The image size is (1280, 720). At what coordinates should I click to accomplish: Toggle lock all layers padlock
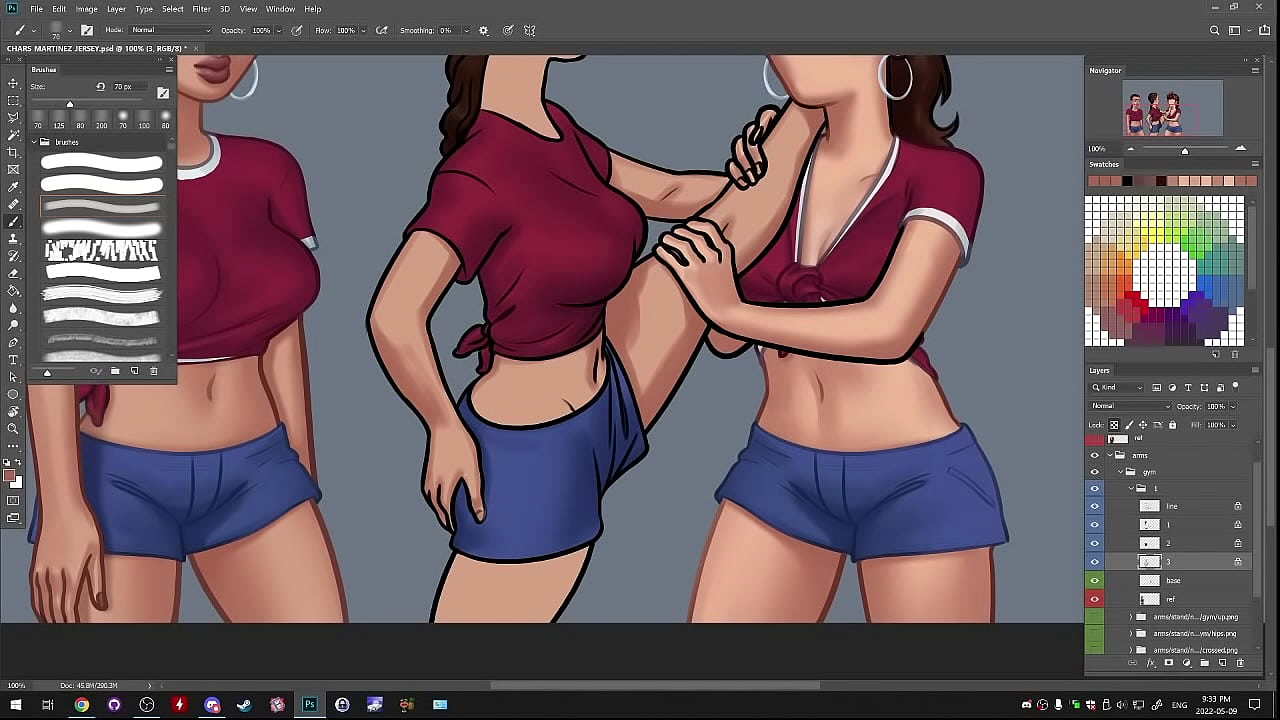(1172, 425)
